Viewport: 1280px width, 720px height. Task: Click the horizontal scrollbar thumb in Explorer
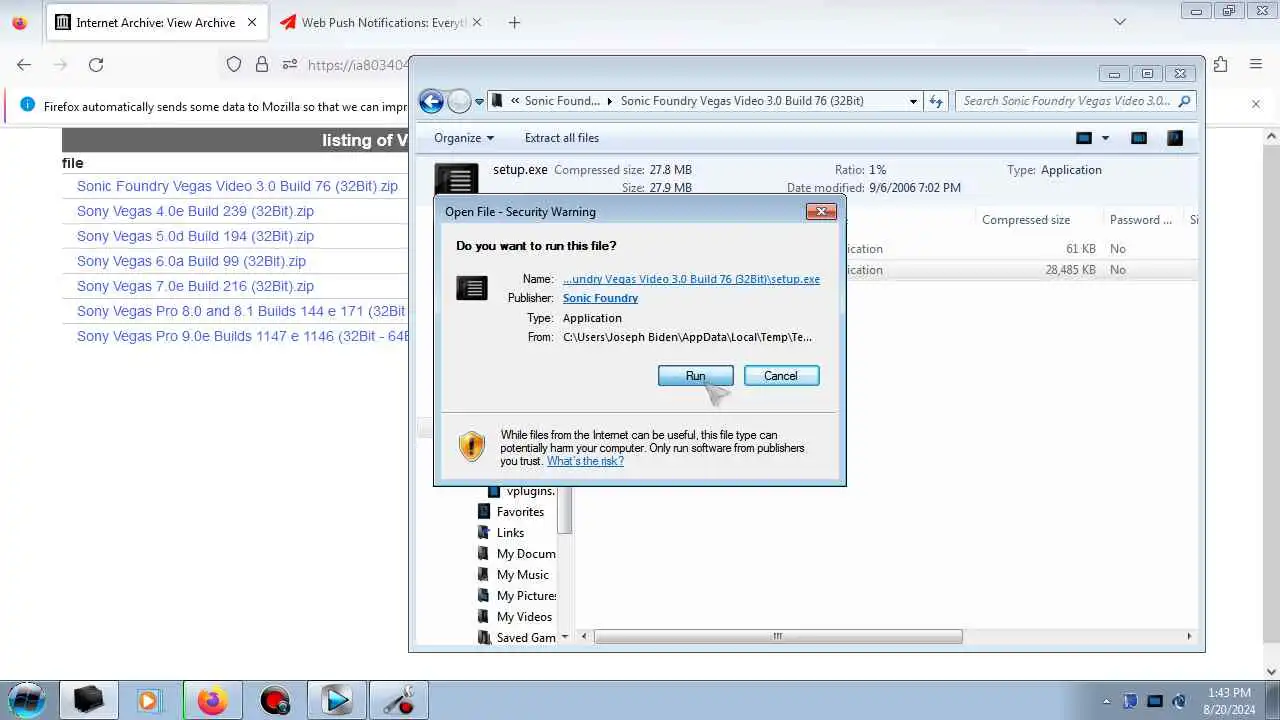point(778,637)
